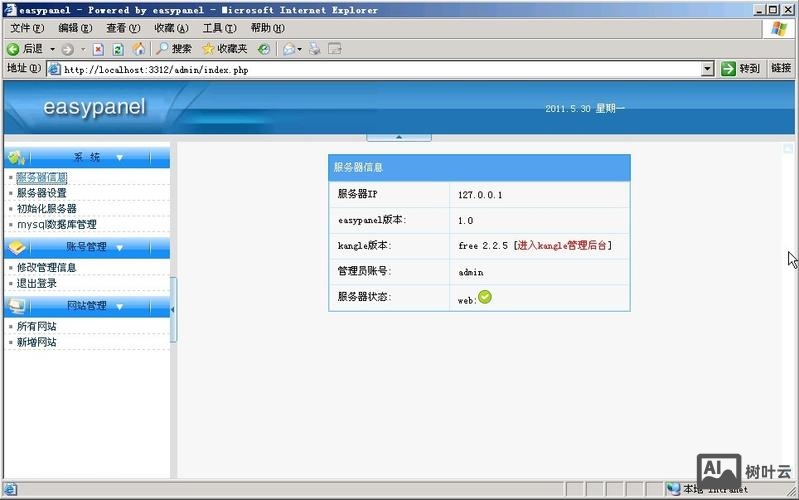This screenshot has width=799, height=500.
Task: Select the 127.0.0.1 server IP value
Action: [x=480, y=195]
